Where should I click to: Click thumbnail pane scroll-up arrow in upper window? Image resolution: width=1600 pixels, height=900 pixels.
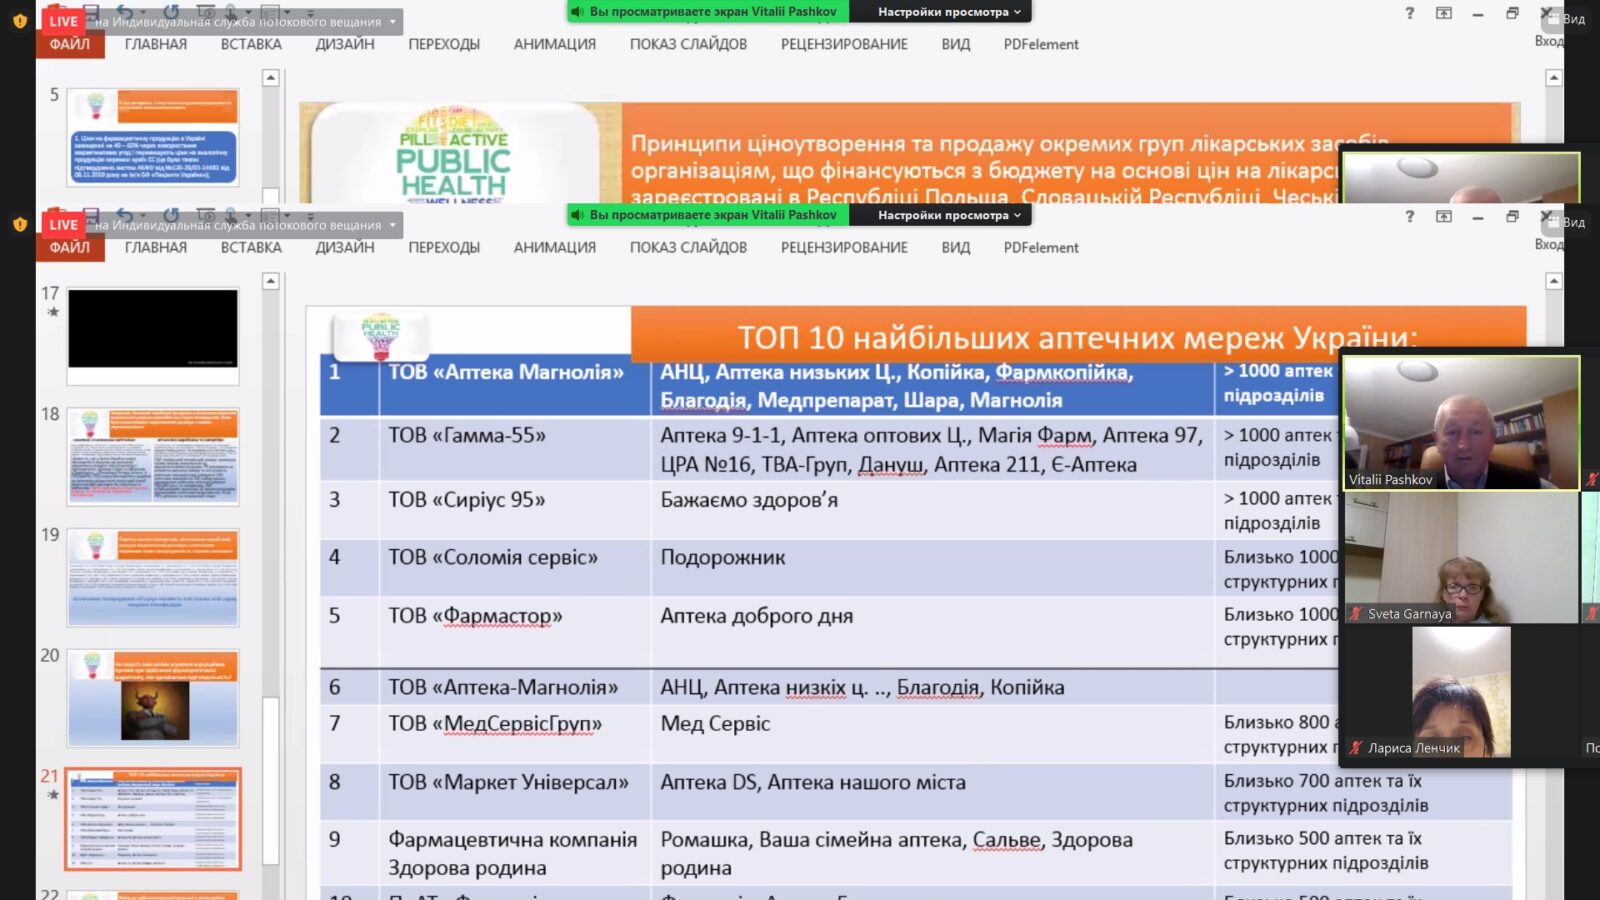pyautogui.click(x=270, y=78)
